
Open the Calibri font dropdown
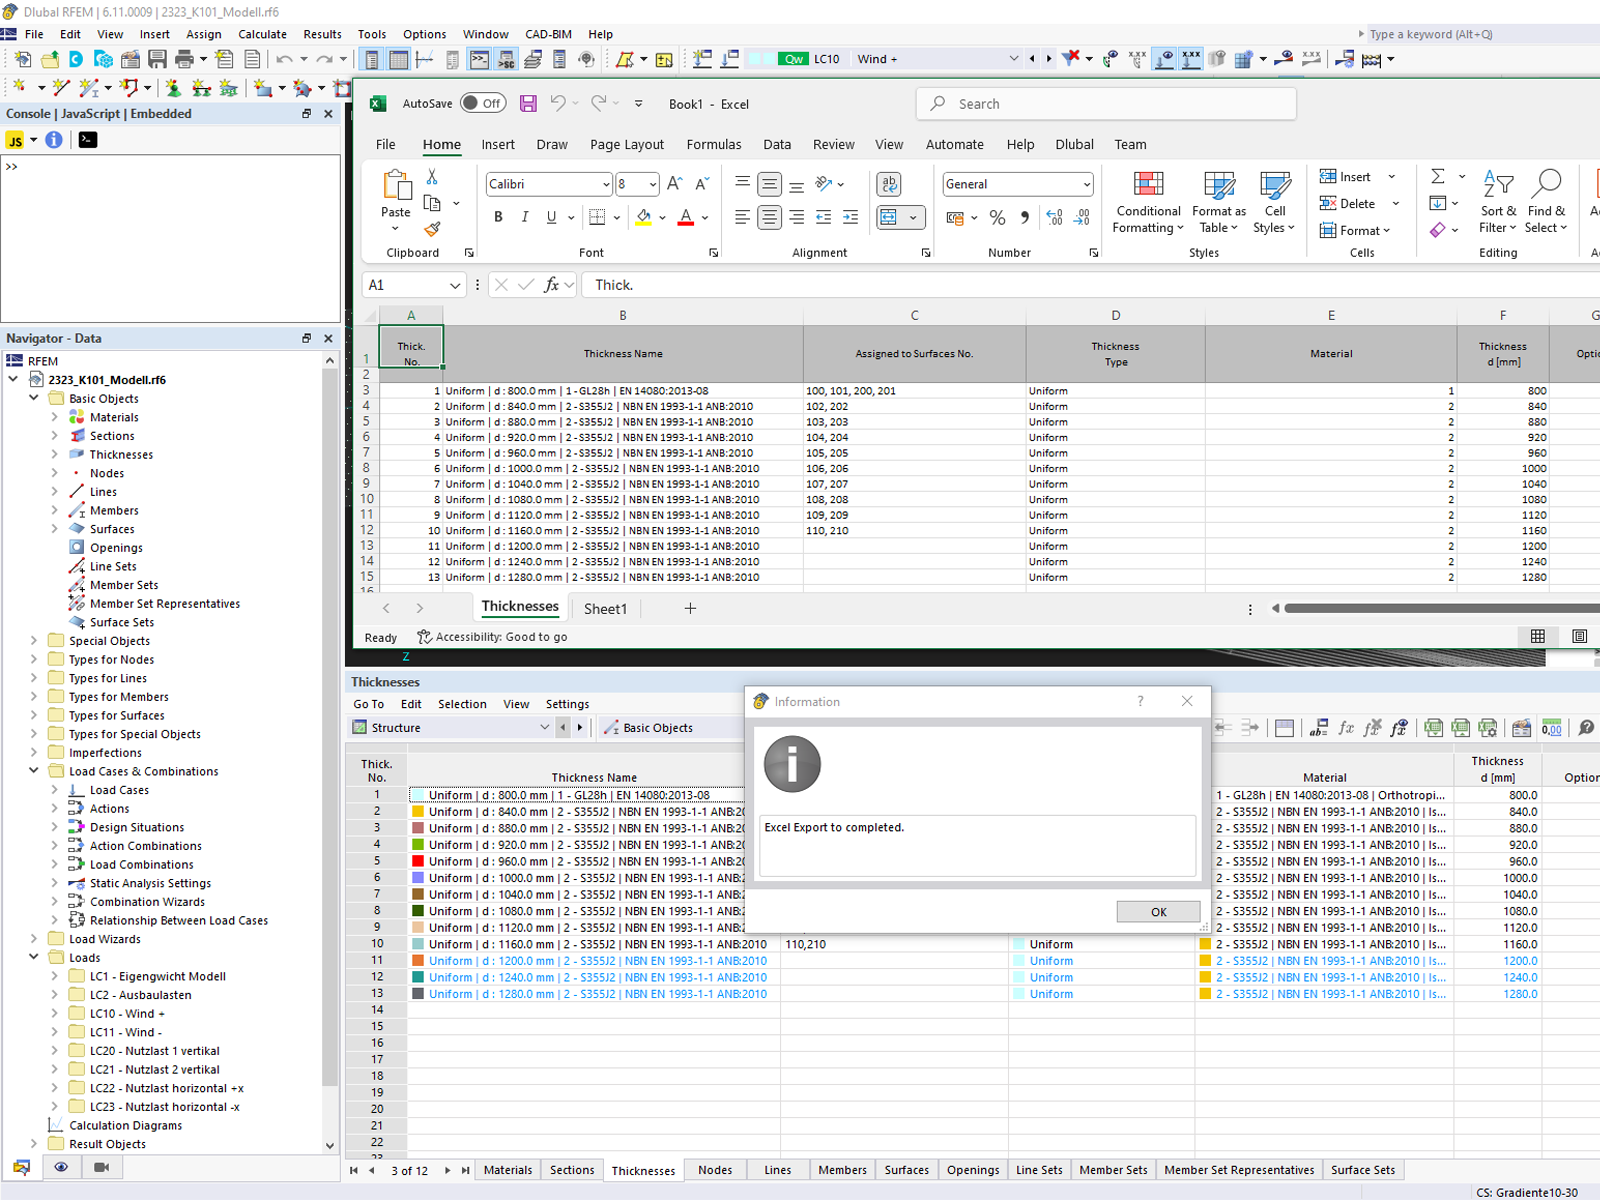pyautogui.click(x=605, y=184)
